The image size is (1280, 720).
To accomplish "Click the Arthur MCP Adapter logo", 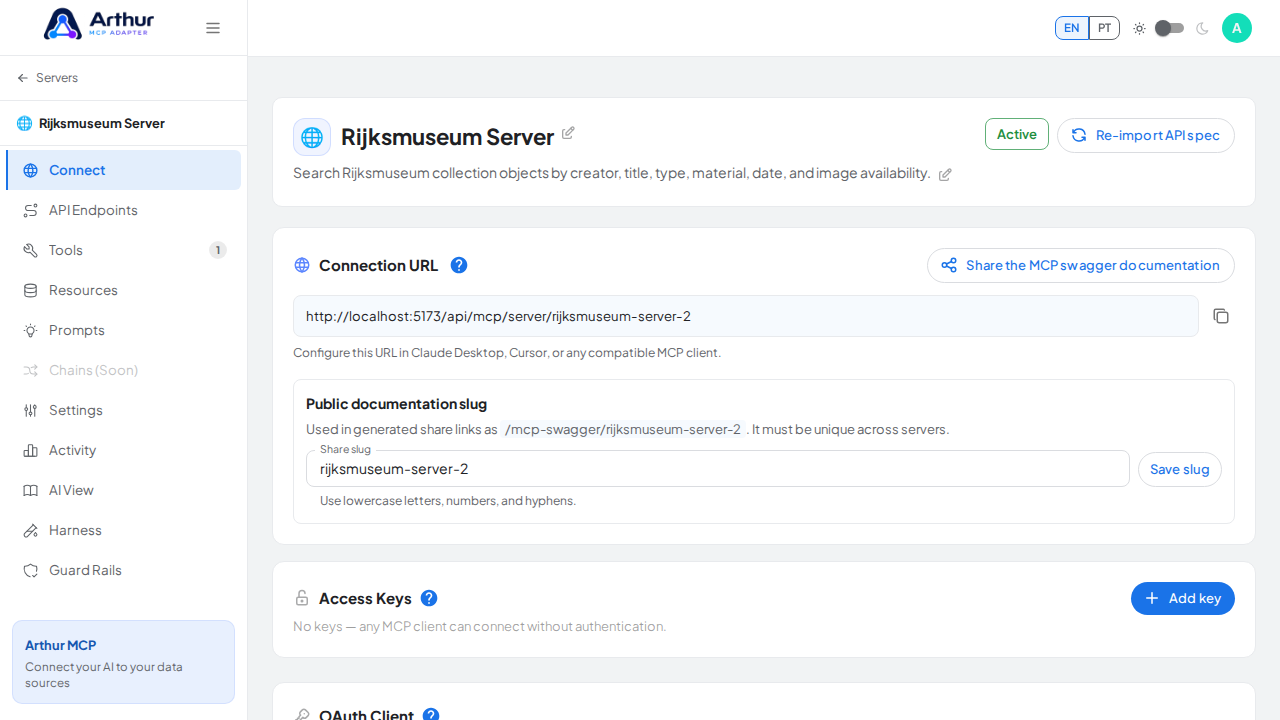I will tap(101, 24).
